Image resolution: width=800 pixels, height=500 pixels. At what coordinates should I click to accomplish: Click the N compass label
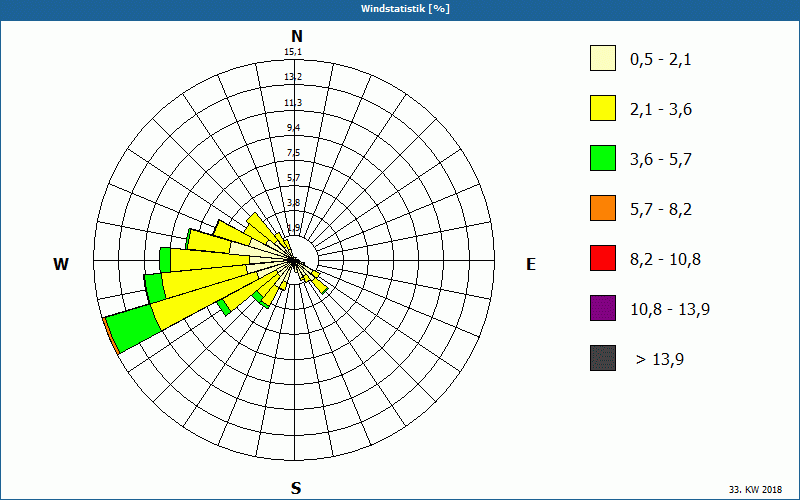coord(296,36)
